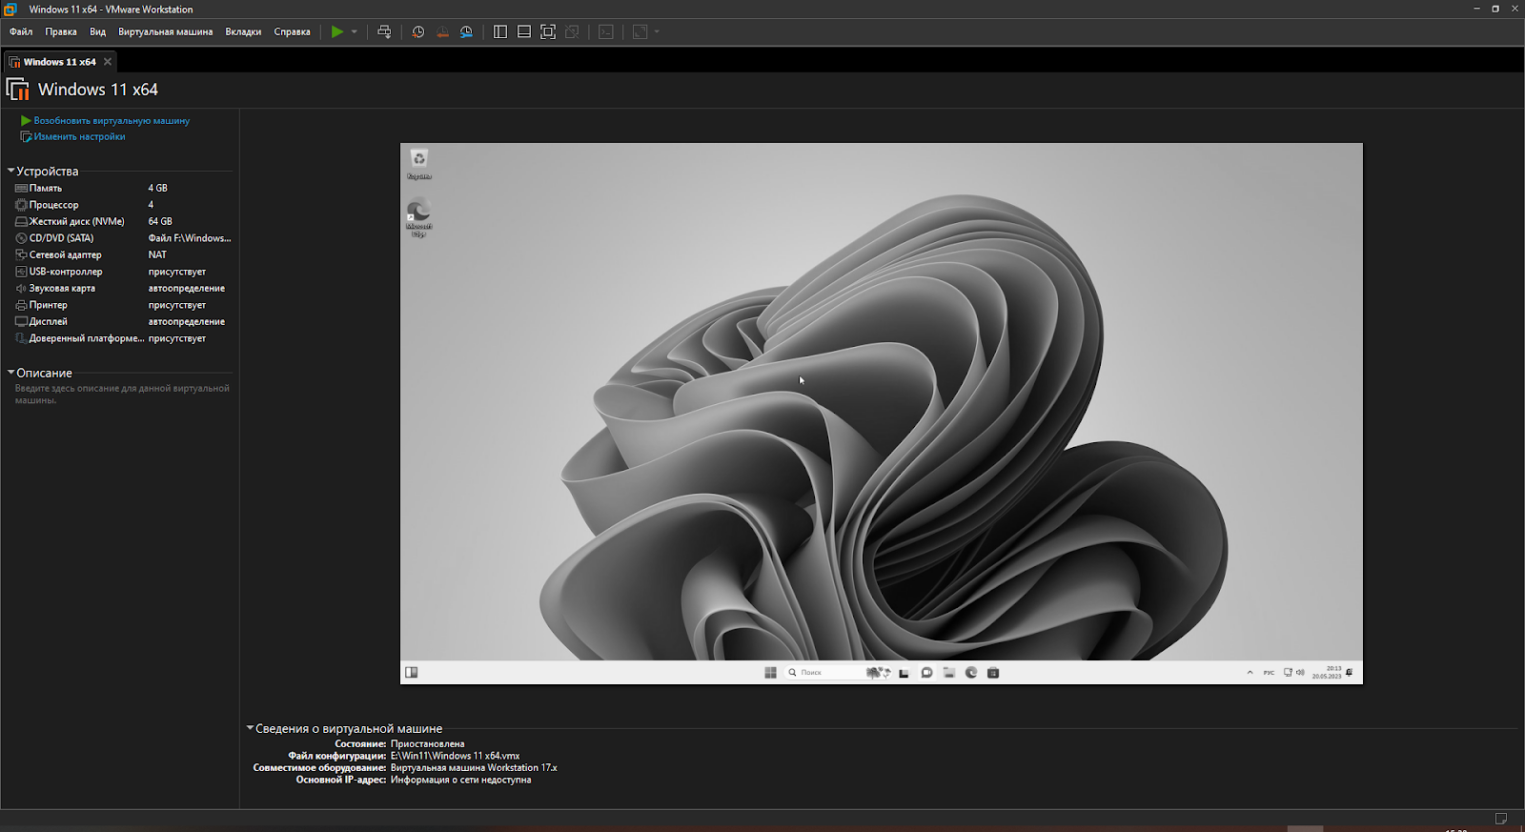Select the Windows 11 x64 tab
The width and height of the screenshot is (1525, 832).
click(60, 62)
